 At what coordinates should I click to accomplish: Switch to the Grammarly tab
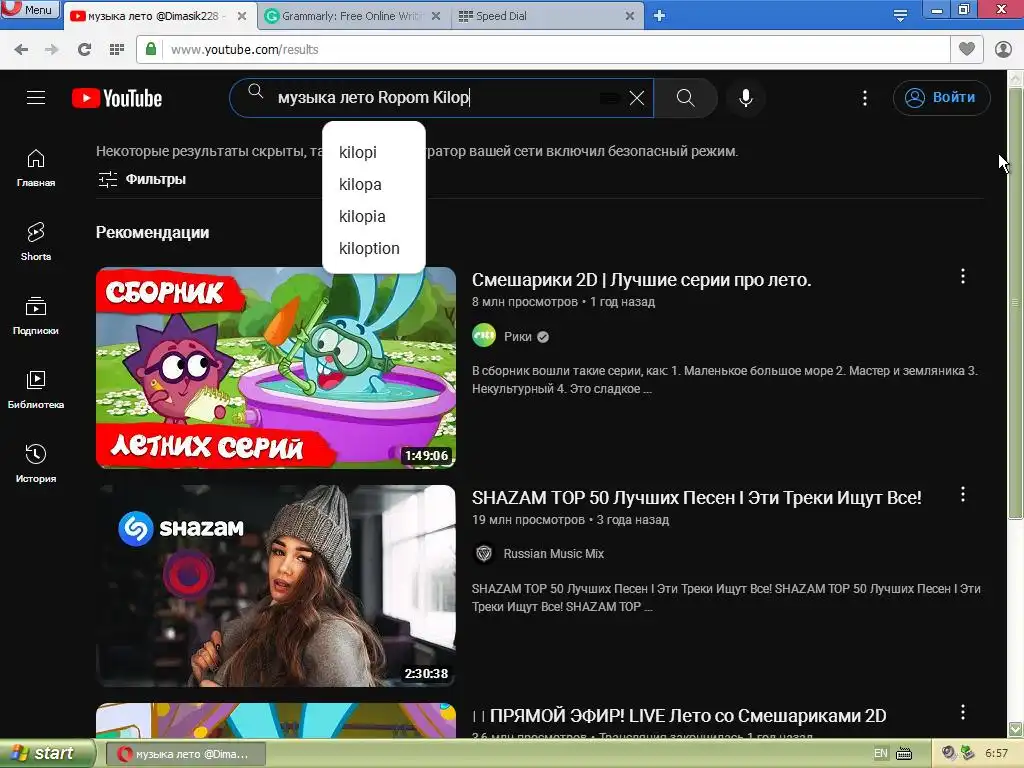coord(353,16)
